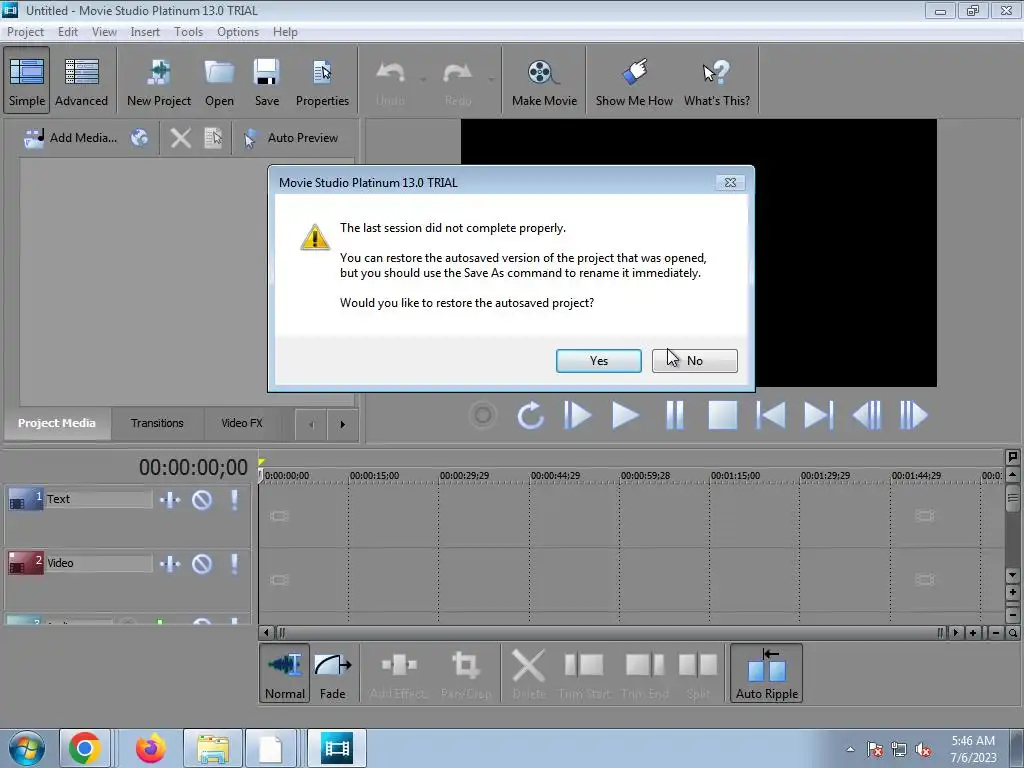Open Track Motion on Text track
This screenshot has height=768, width=1024.
[170, 500]
